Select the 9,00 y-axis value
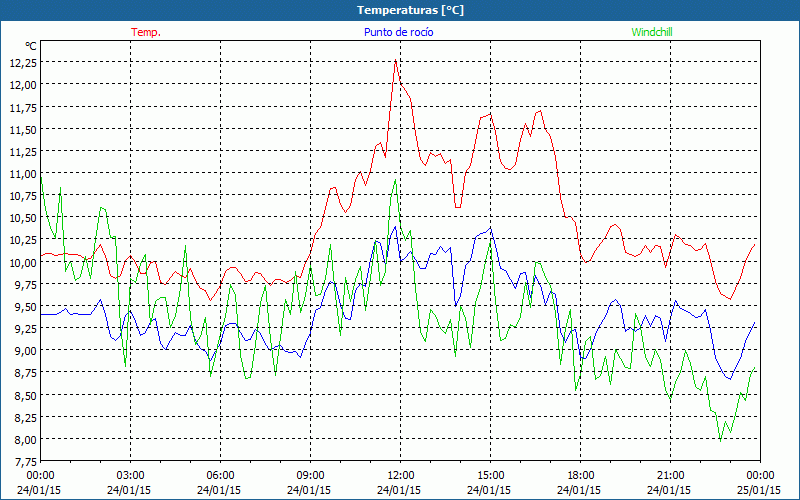Image resolution: width=800 pixels, height=500 pixels. coord(25,352)
